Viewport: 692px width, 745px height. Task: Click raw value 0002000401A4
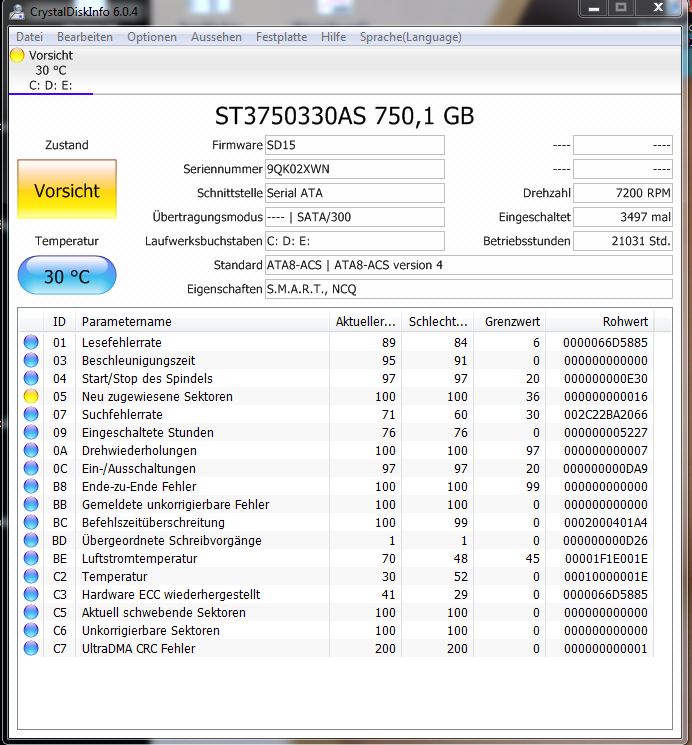click(606, 523)
